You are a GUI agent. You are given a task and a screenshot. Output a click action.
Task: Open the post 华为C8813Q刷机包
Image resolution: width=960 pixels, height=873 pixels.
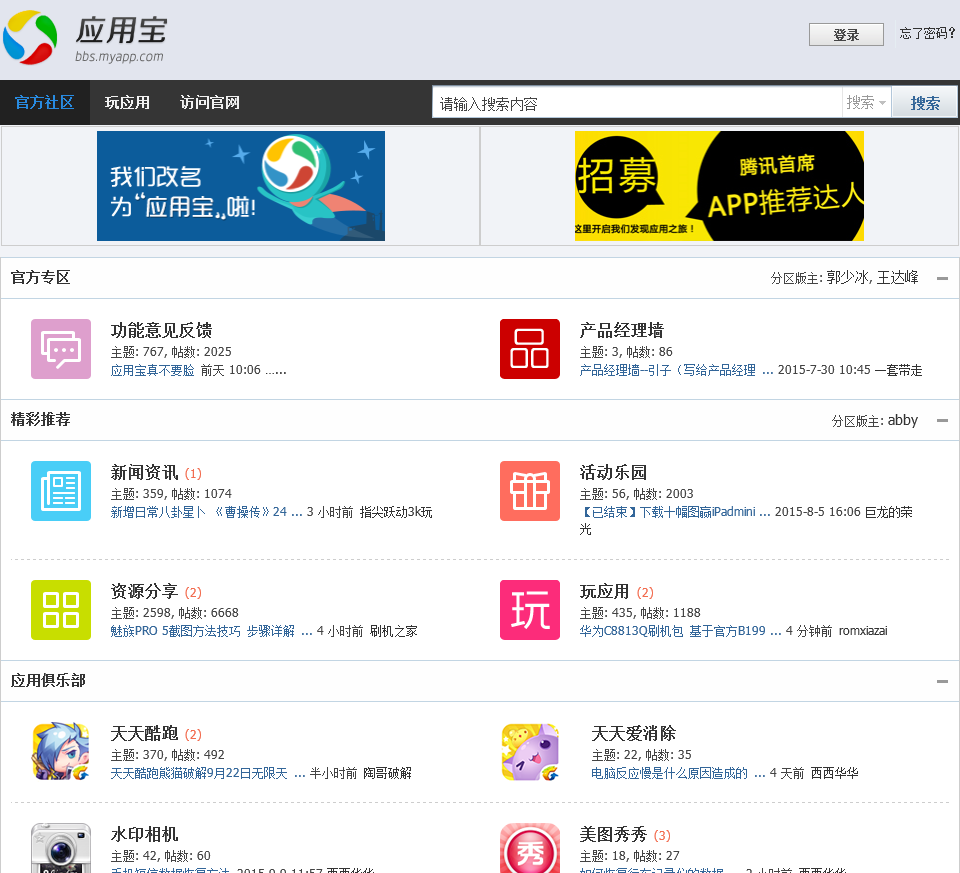point(680,631)
